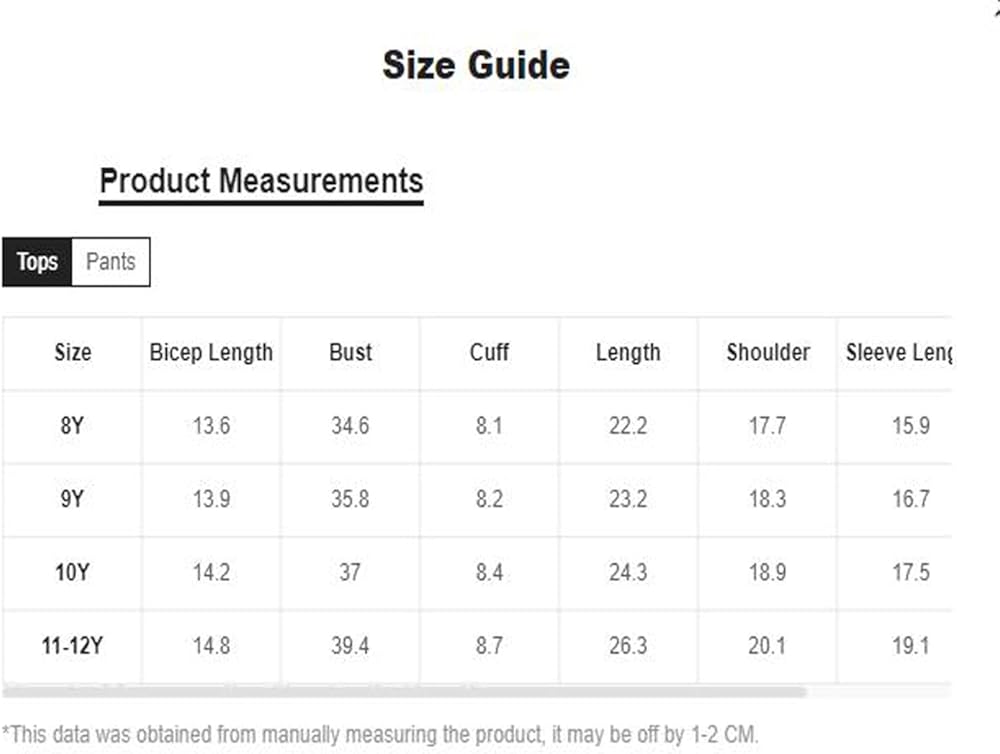This screenshot has height=754, width=1000.
Task: Switch to the Pants tab
Action: 110,262
